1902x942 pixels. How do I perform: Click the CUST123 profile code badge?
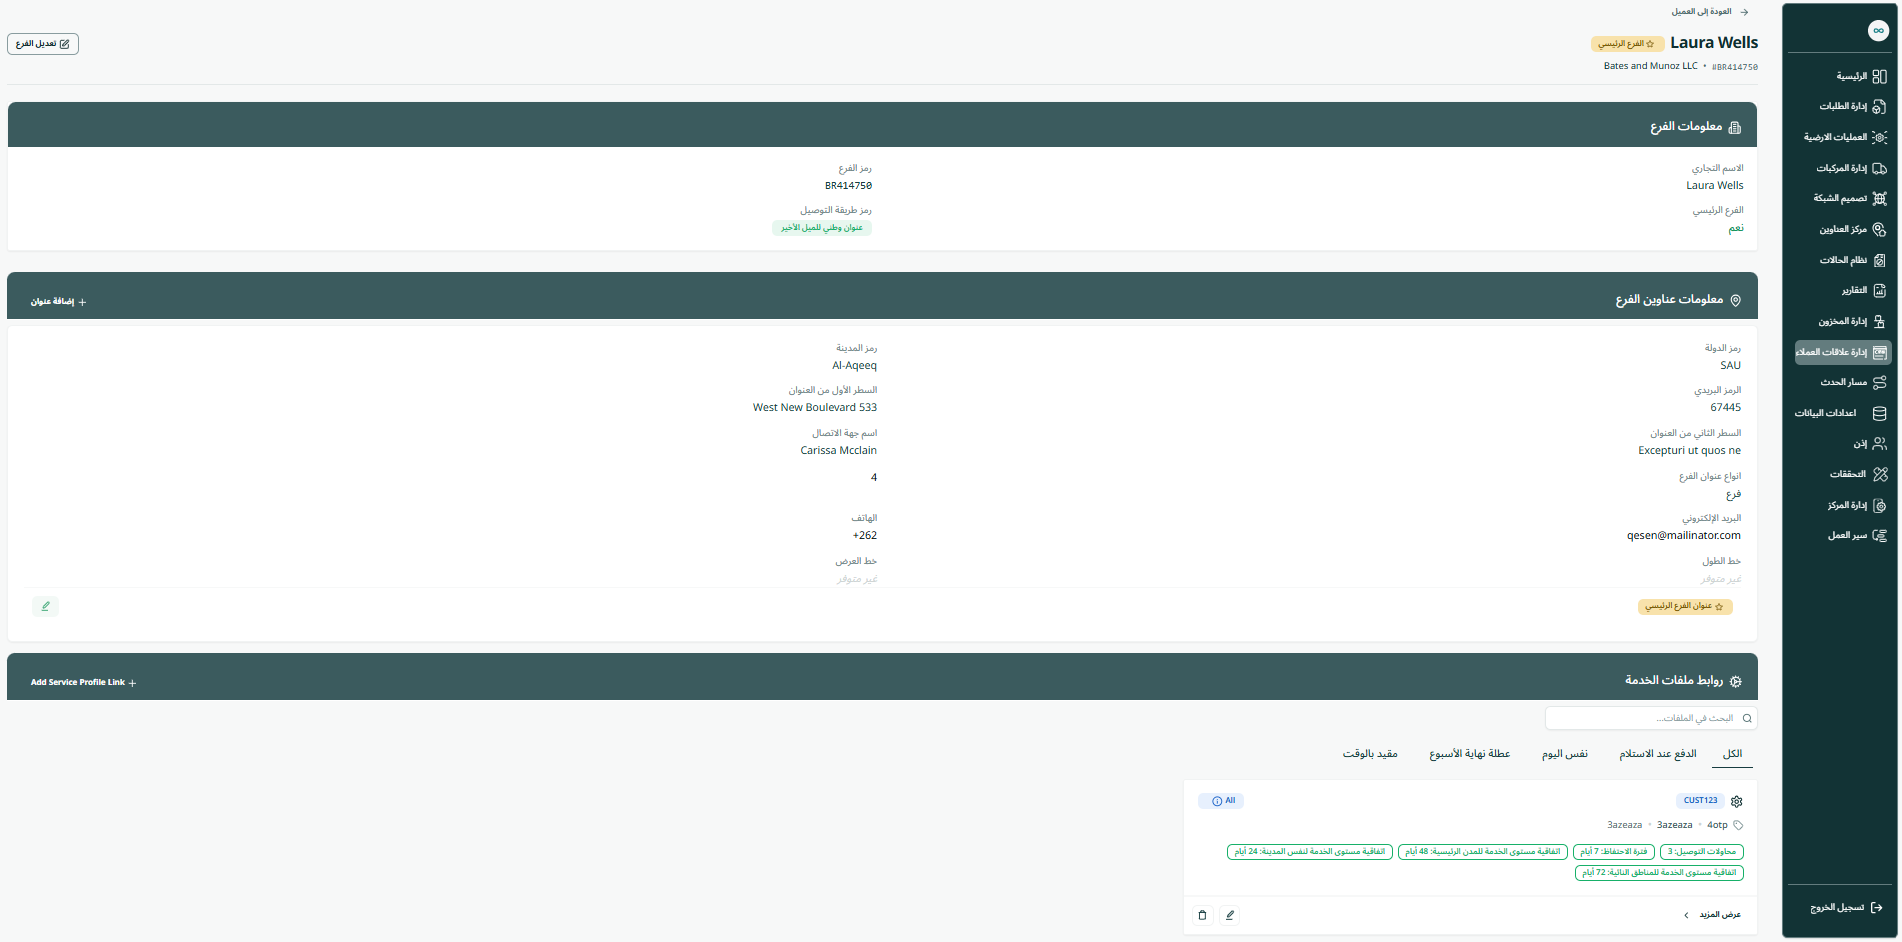(1700, 801)
